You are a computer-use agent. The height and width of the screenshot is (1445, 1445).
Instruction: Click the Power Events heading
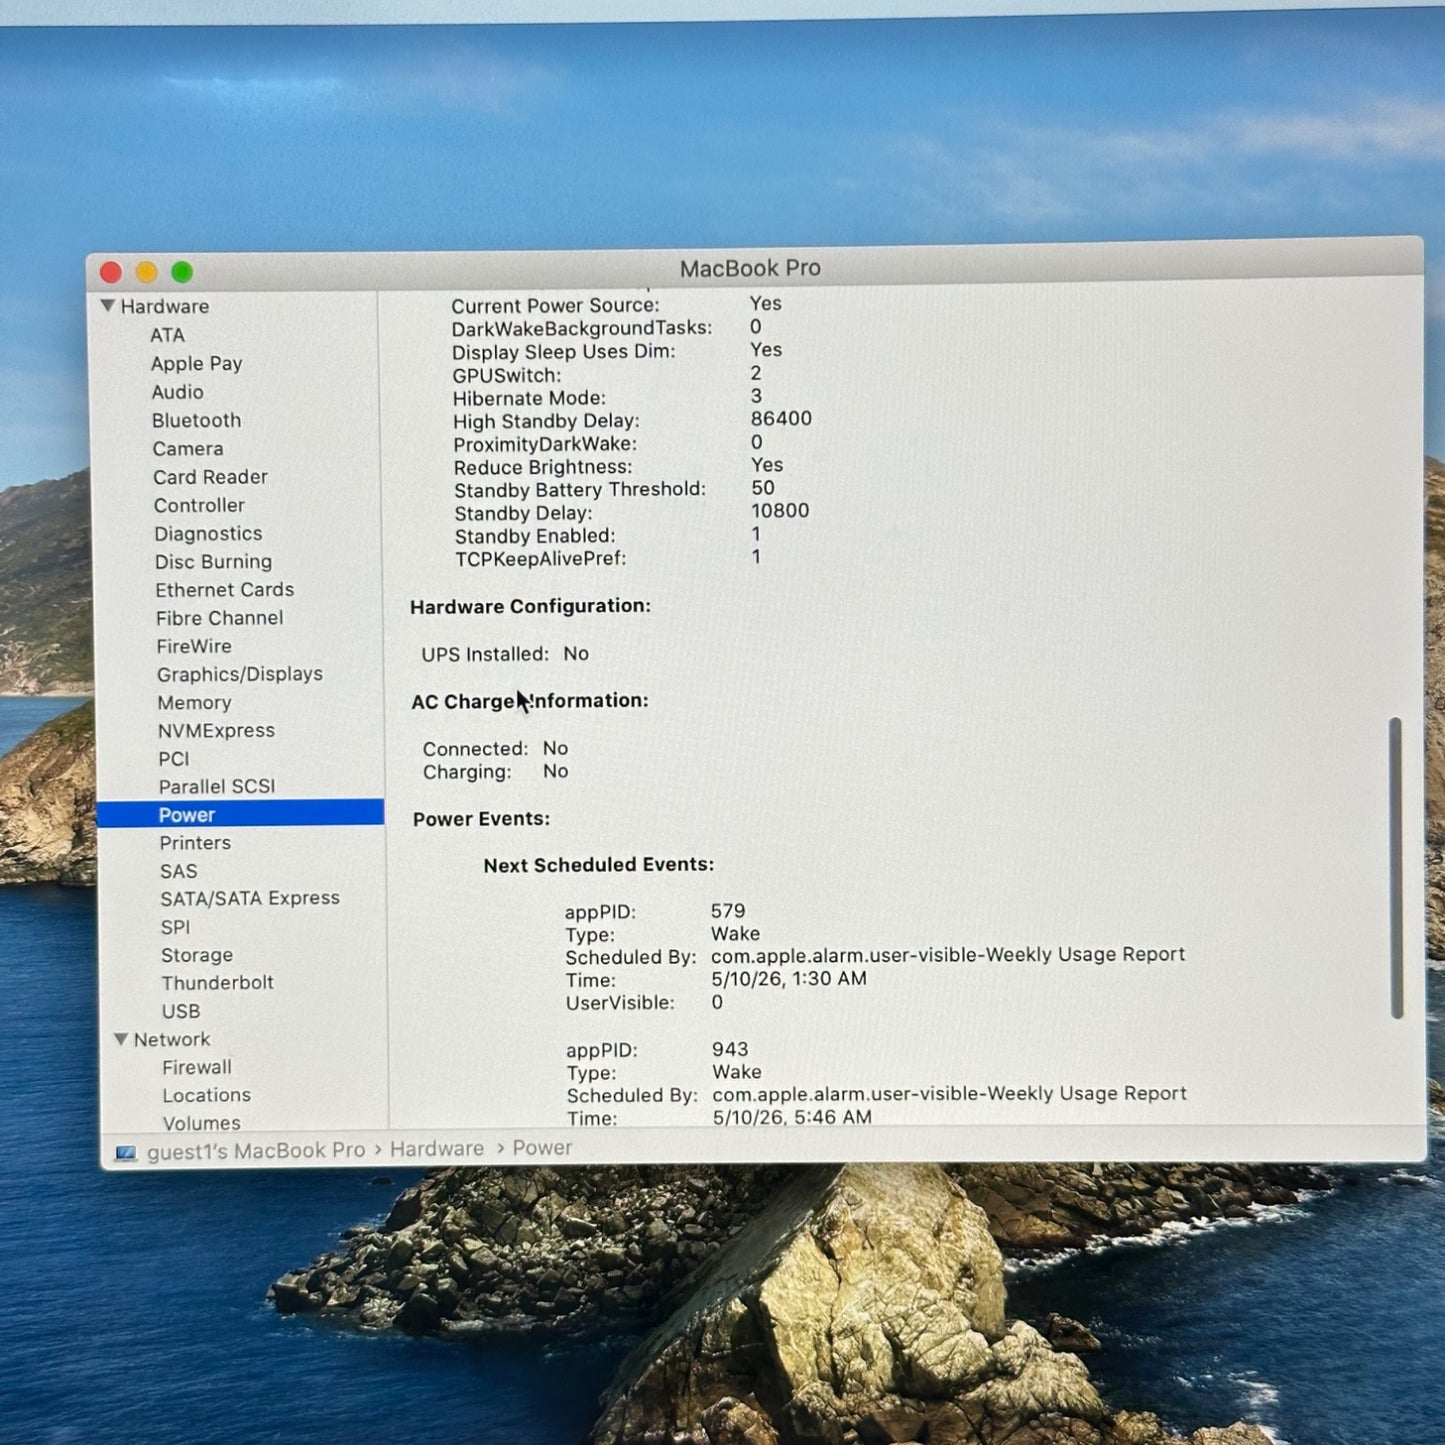(x=481, y=819)
